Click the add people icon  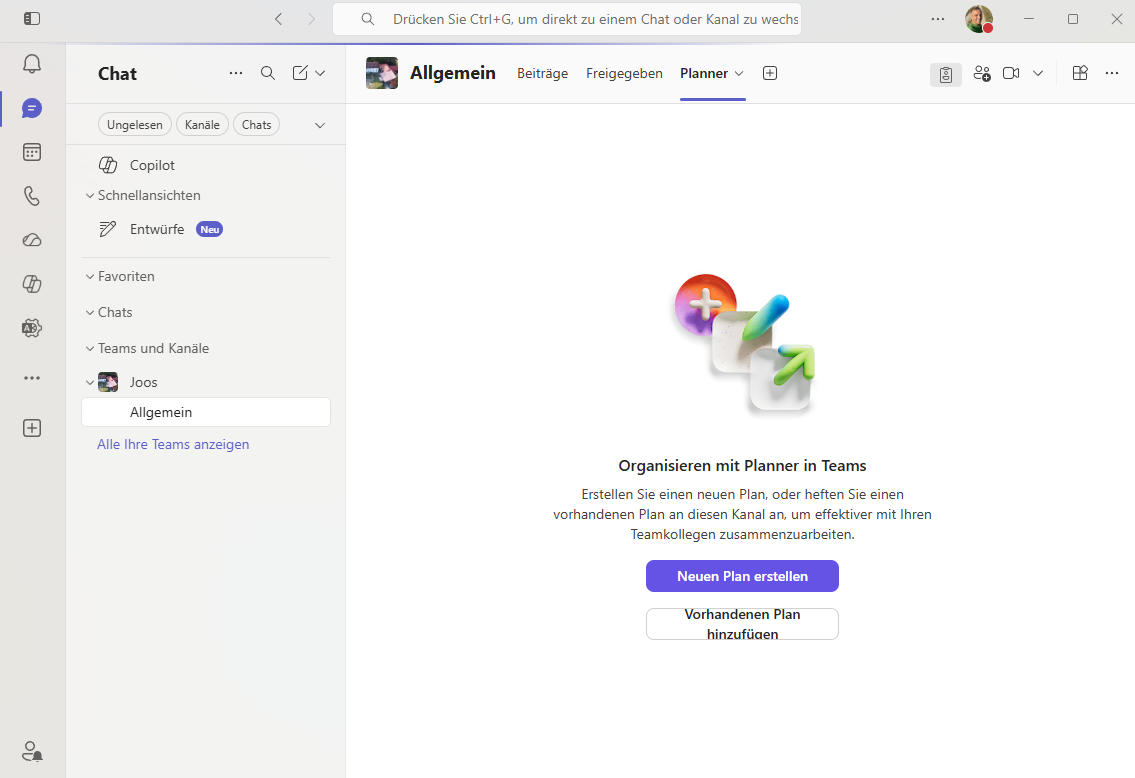point(981,73)
